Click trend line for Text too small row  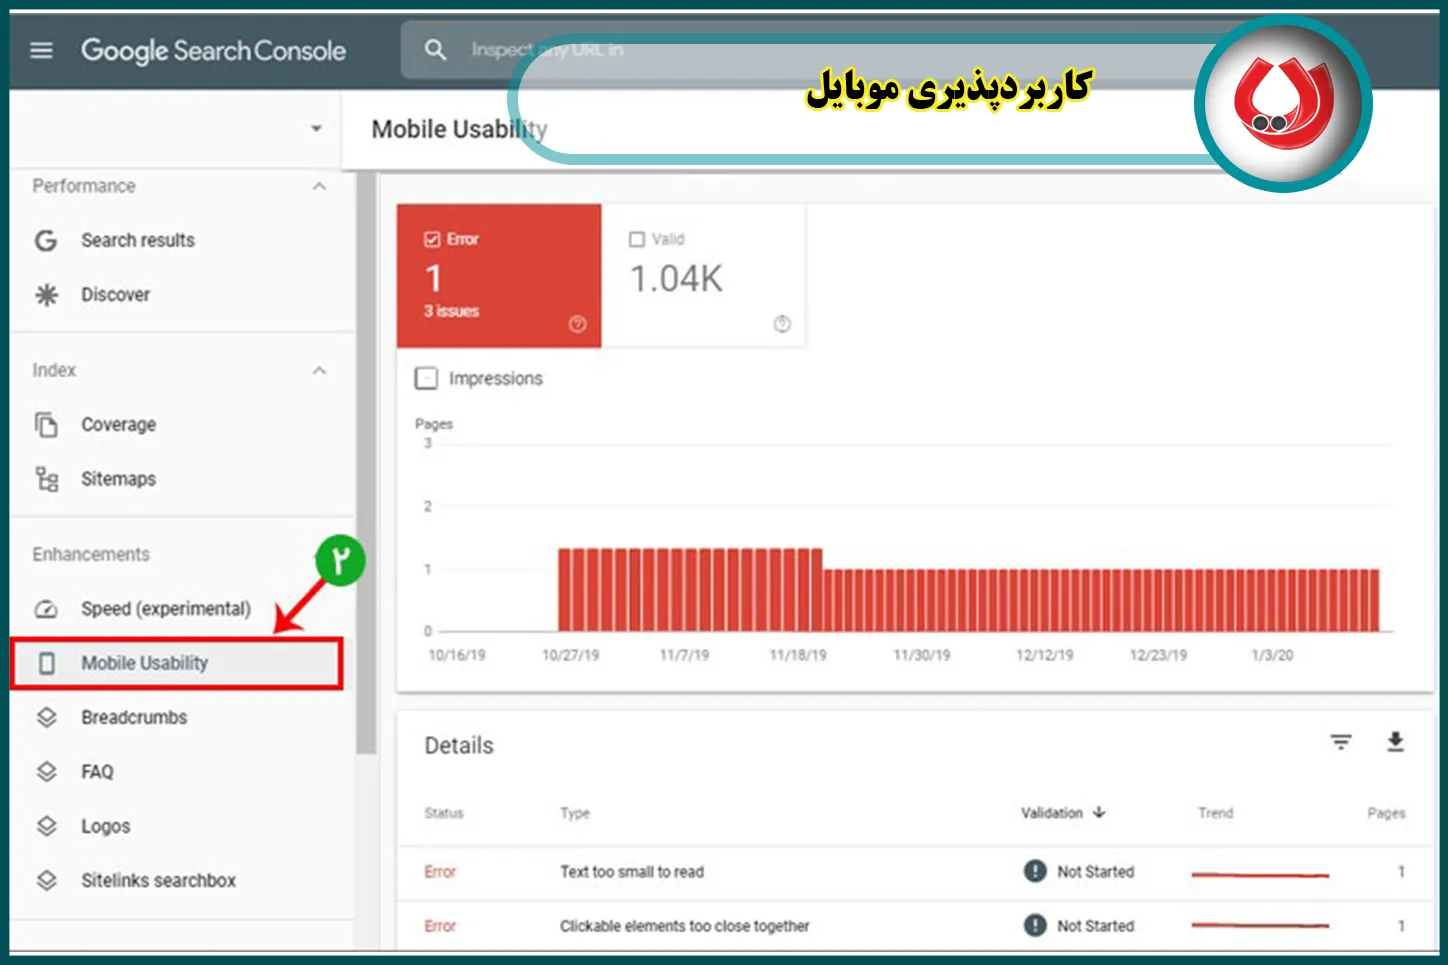[x=1260, y=874]
